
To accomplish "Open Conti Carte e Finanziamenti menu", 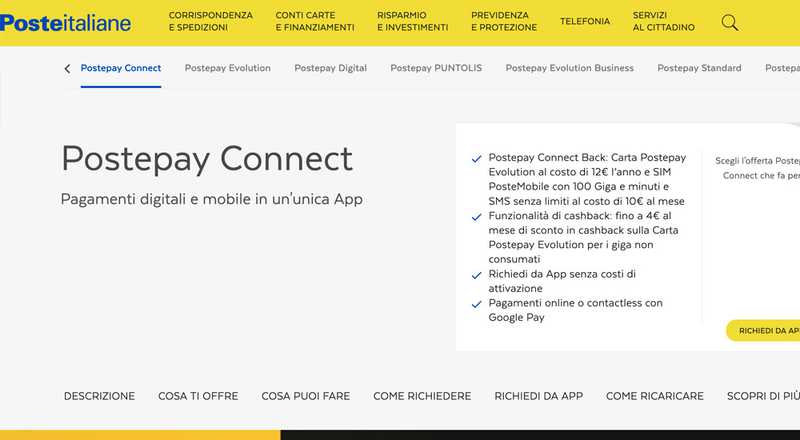I will (x=315, y=21).
